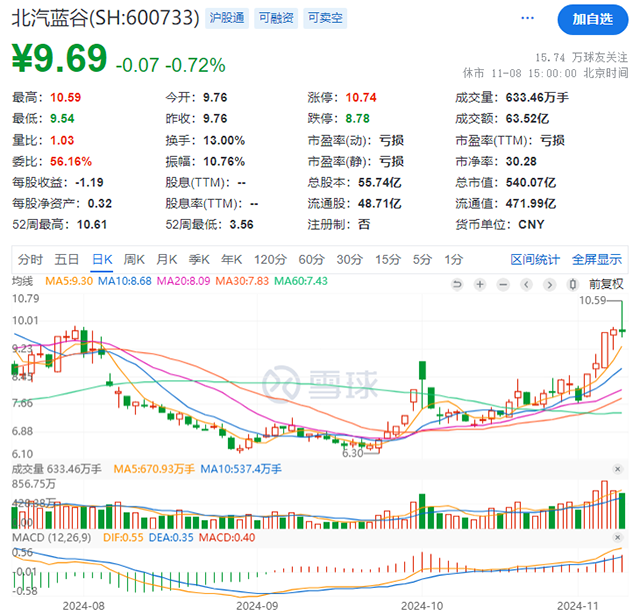
Task: Click the 可融资 tag
Action: [276, 18]
